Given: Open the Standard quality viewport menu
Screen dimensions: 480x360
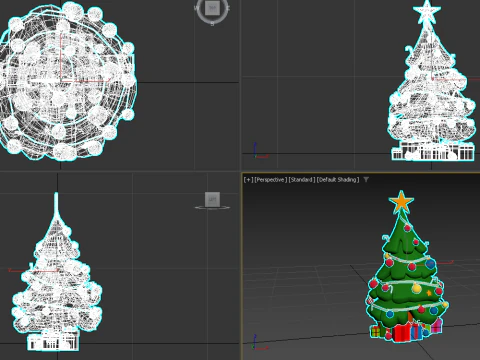Looking at the screenshot, I should [302, 180].
